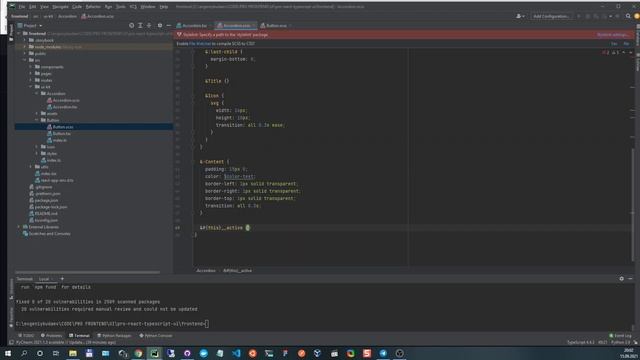
Task: Open the user account dropdown icon
Action: click(x=520, y=16)
